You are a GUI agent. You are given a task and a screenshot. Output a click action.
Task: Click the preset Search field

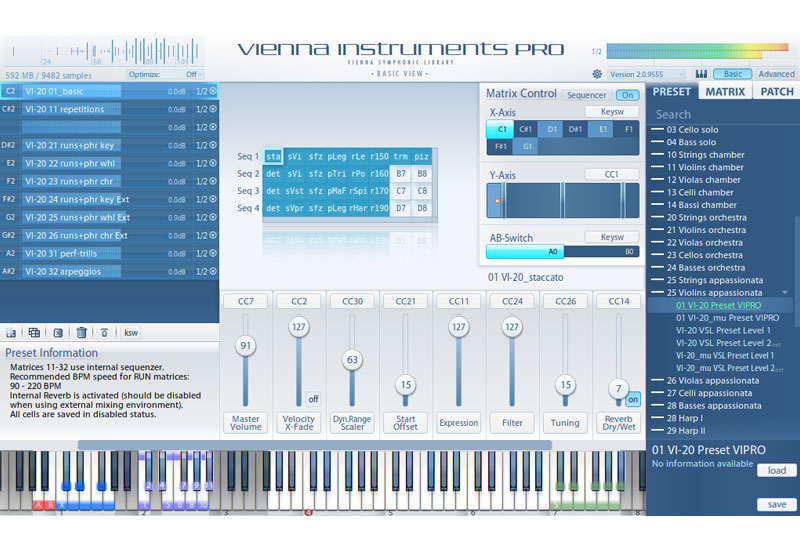tap(722, 114)
